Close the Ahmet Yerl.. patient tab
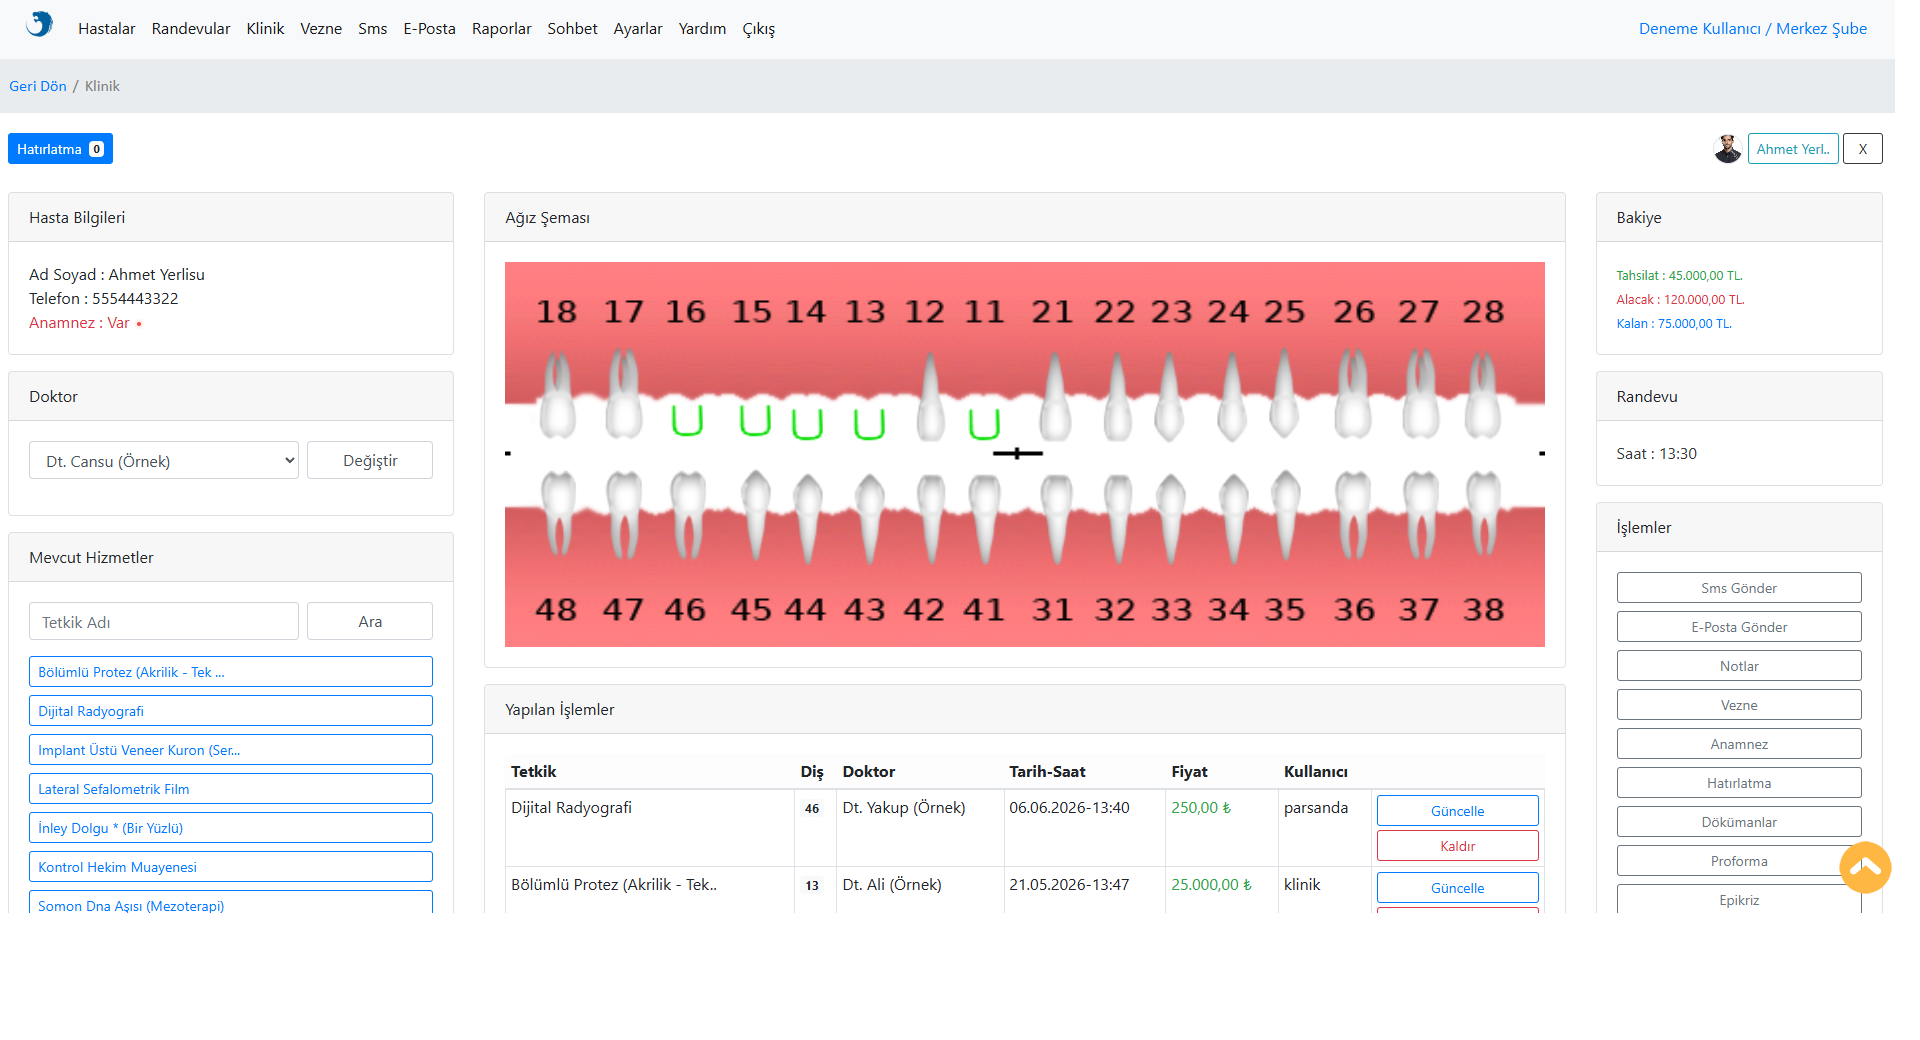Screen dimensions: 1920x1040 [1862, 149]
